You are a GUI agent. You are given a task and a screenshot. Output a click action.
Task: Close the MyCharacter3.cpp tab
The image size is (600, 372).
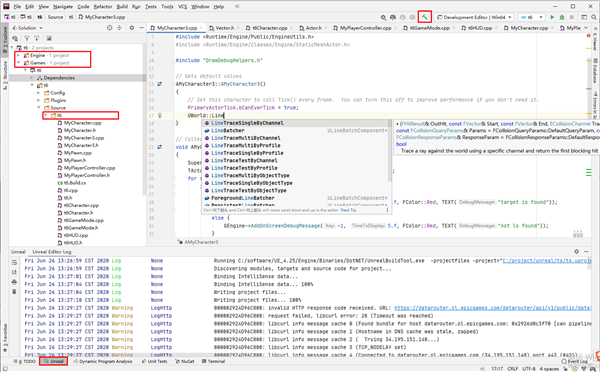pyautogui.click(x=201, y=28)
